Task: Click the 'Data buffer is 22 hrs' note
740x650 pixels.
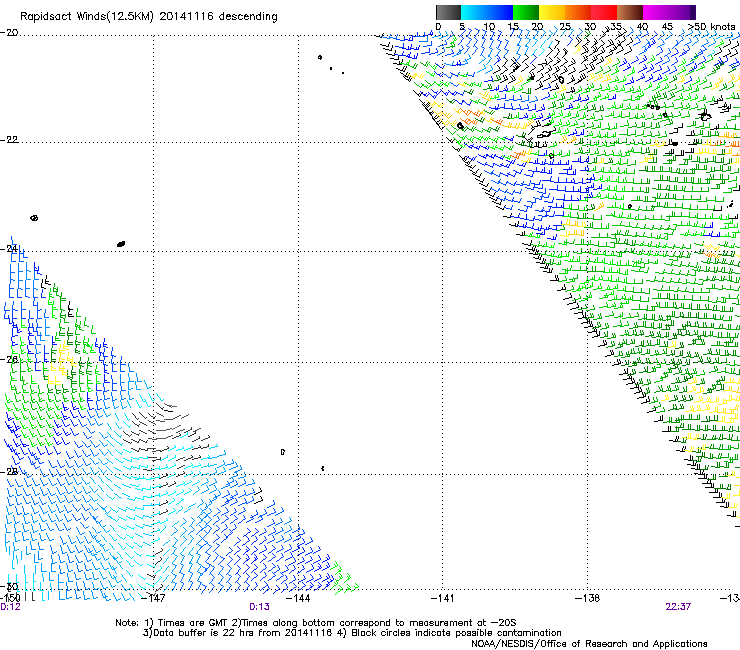Action: pos(352,633)
